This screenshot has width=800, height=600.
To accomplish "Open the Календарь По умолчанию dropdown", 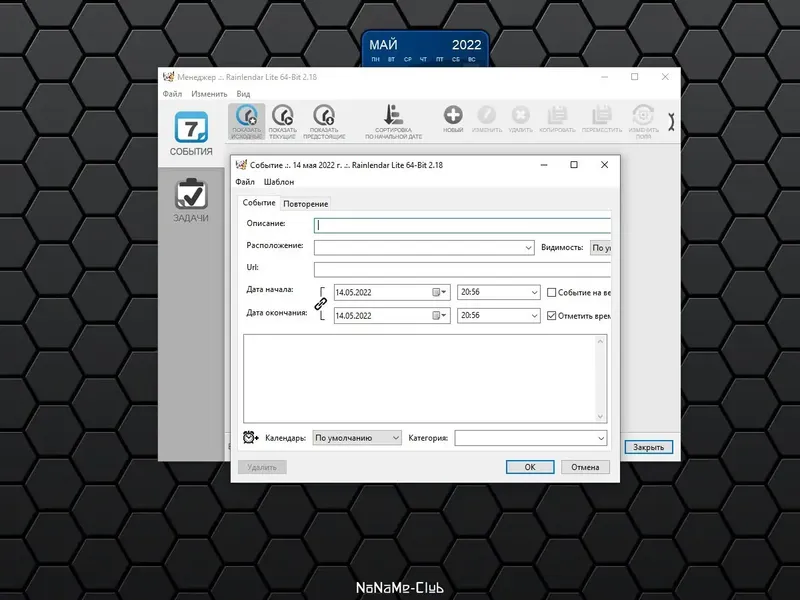I will click(357, 438).
